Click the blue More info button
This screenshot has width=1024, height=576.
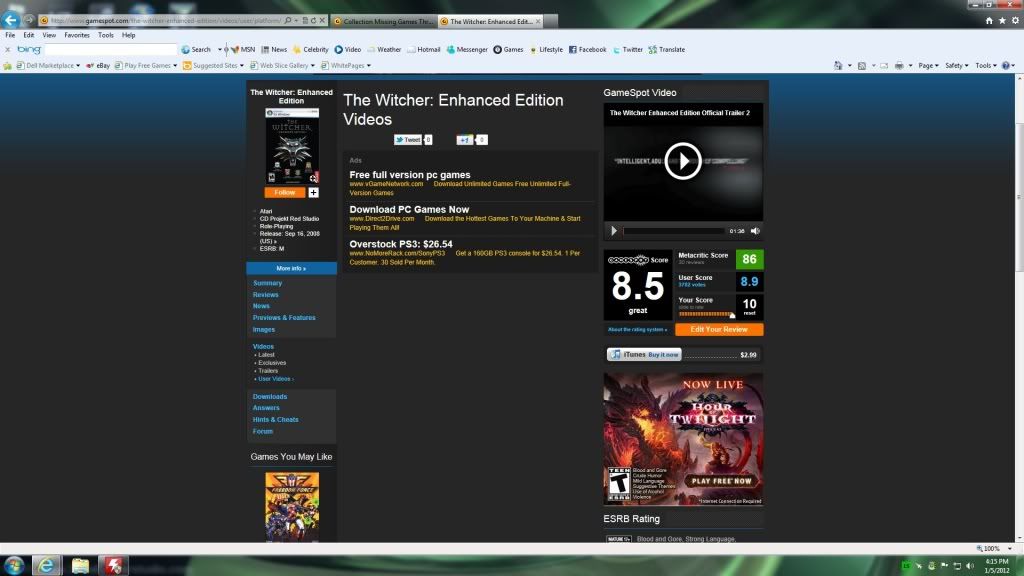[291, 268]
